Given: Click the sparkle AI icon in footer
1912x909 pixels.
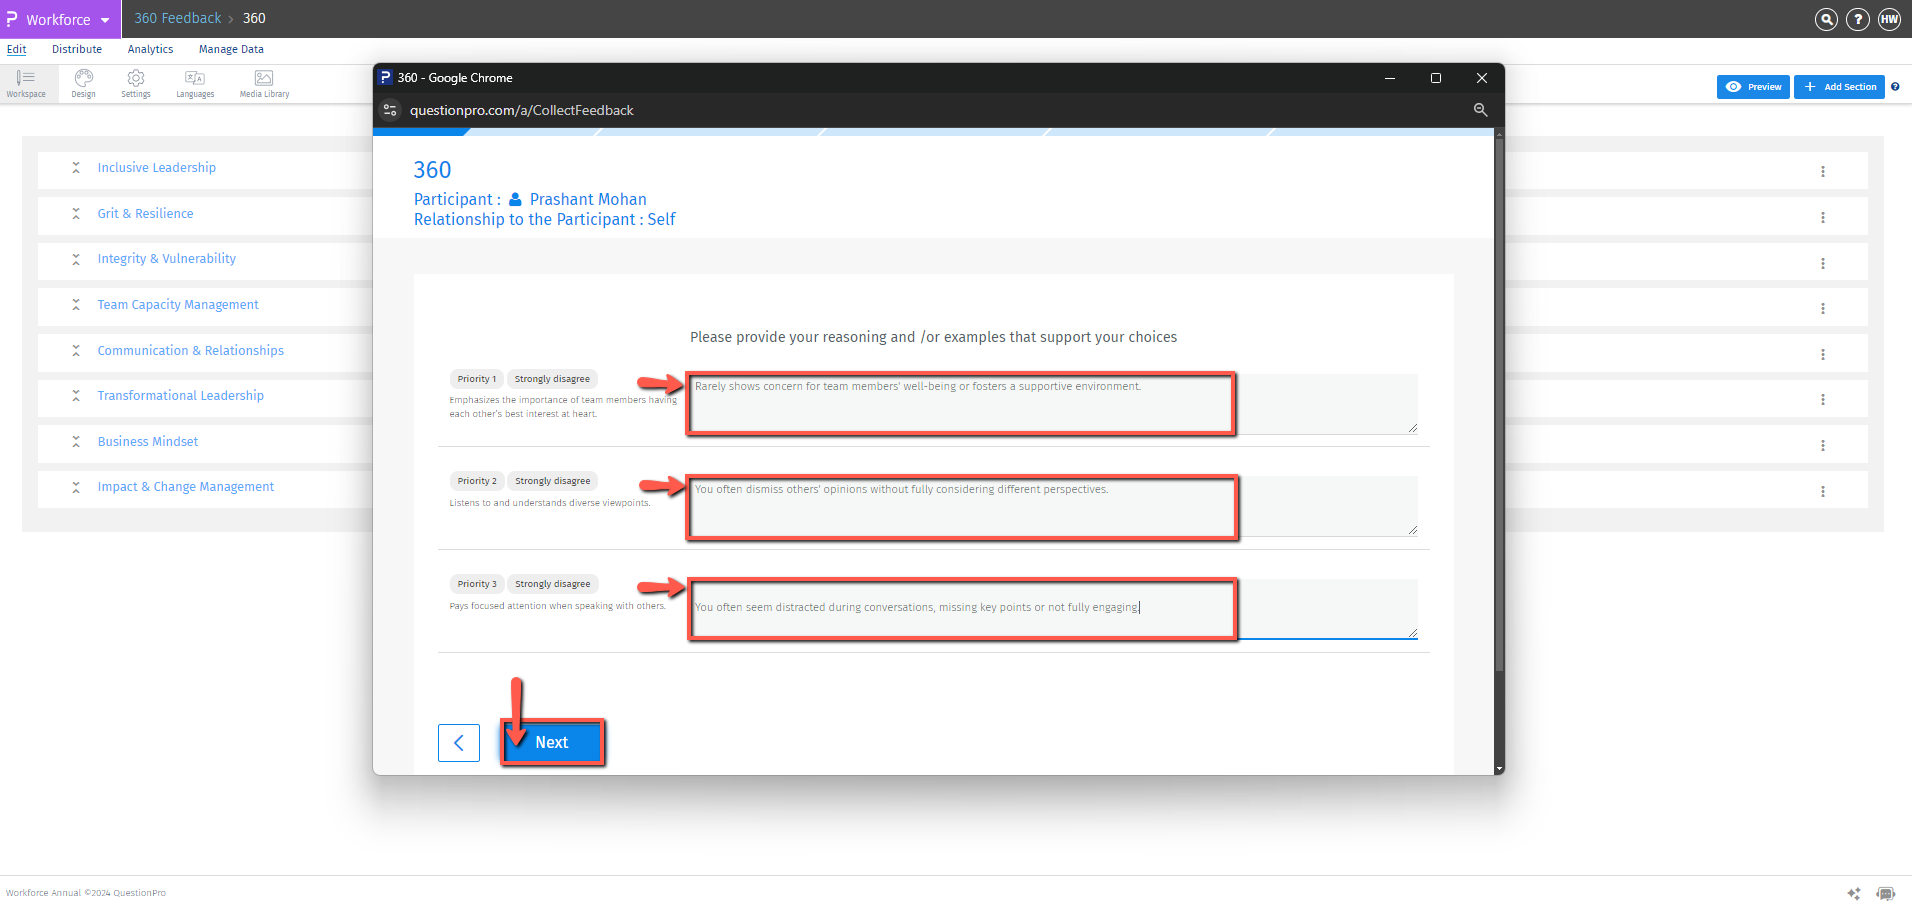Looking at the screenshot, I should 1854,893.
